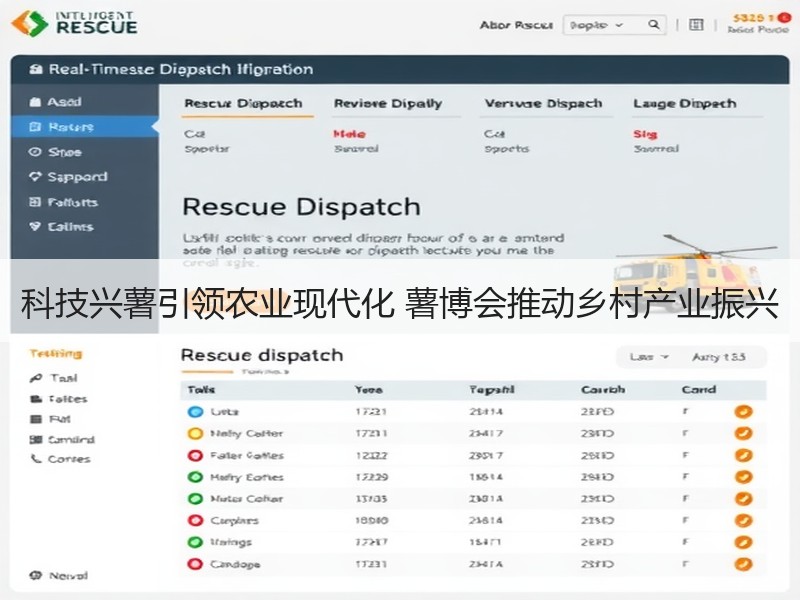Click the Candoge name cell
800x600 pixels.
pos(235,564)
